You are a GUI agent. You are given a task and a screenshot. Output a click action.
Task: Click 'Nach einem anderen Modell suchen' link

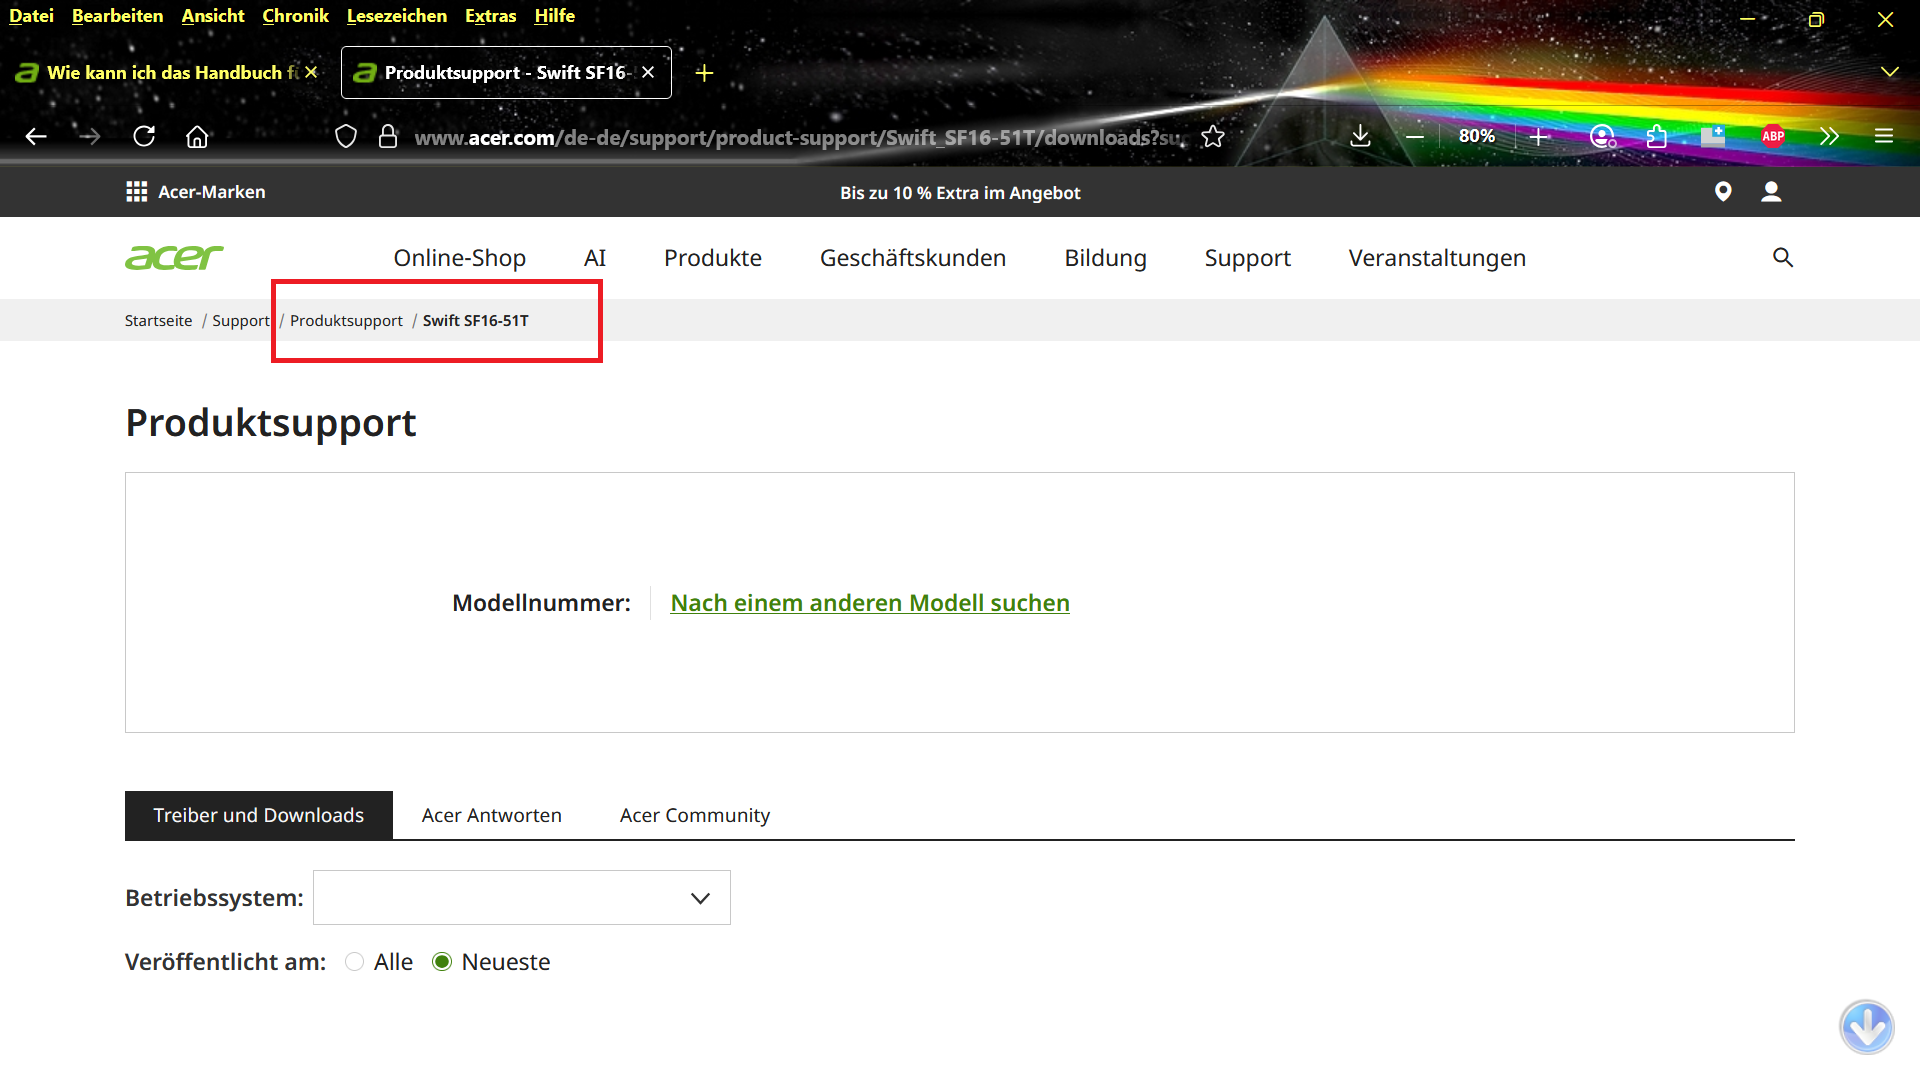click(x=870, y=603)
